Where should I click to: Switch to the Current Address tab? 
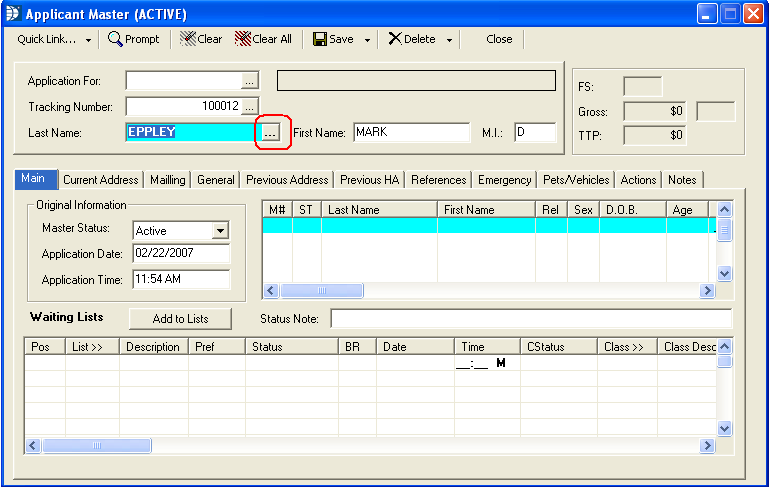coord(101,180)
